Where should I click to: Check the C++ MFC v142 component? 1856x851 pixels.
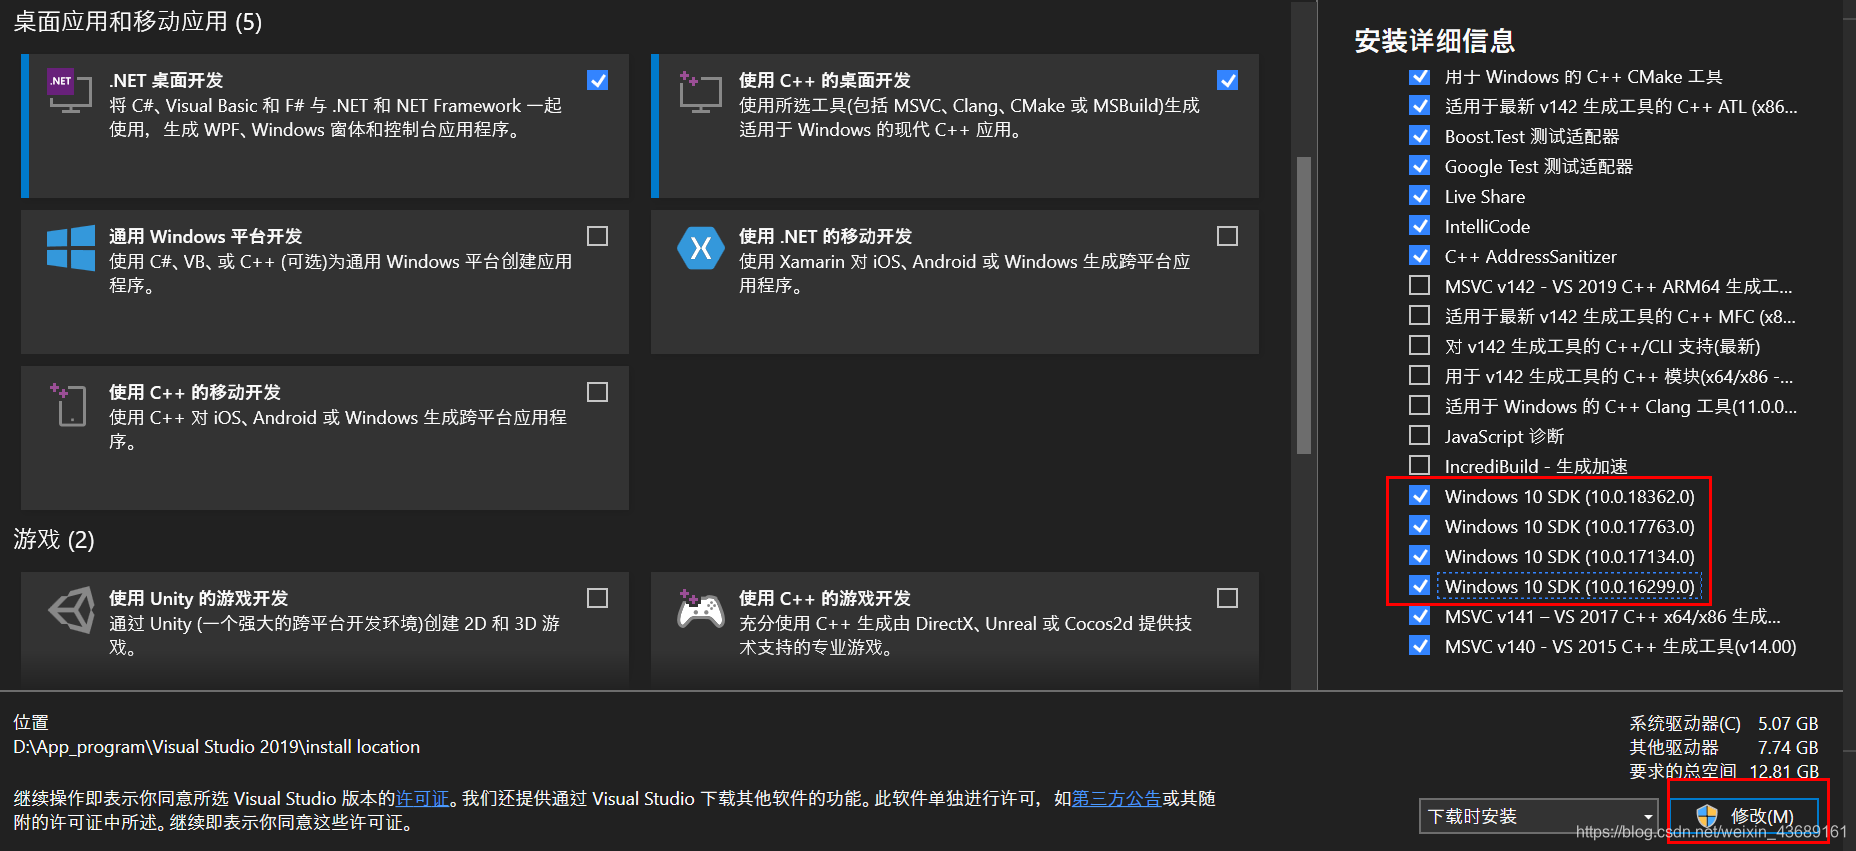[1419, 316]
